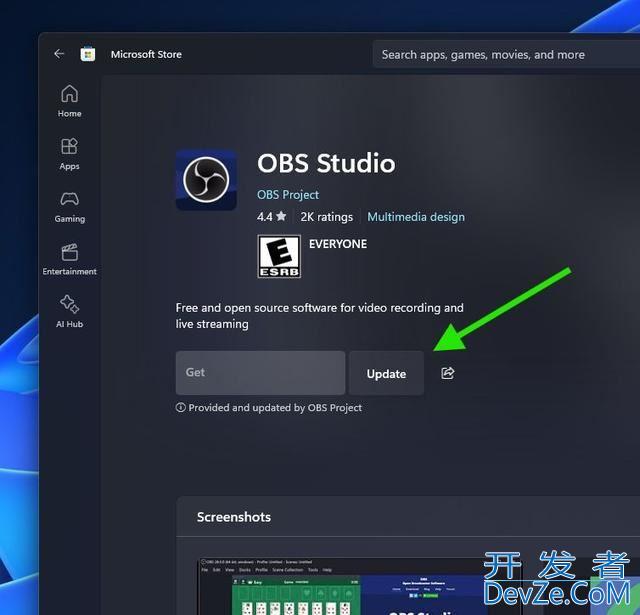
Task: Open the AI Hub section
Action: (69, 311)
